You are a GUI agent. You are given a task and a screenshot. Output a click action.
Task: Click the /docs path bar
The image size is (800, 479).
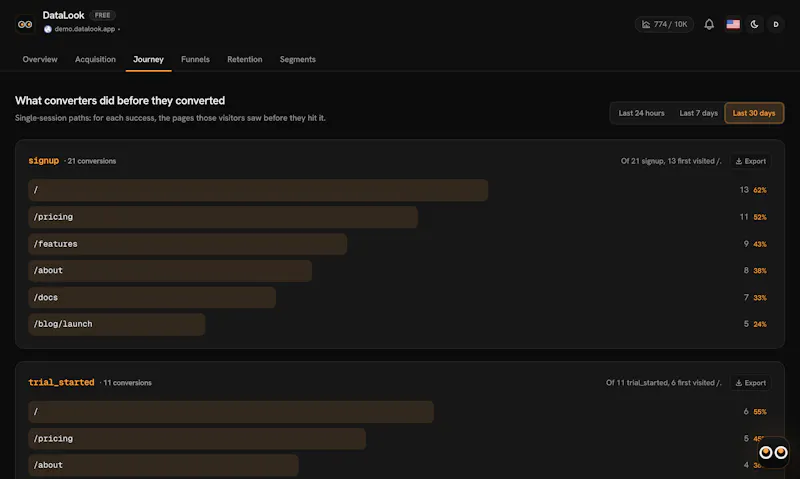152,297
